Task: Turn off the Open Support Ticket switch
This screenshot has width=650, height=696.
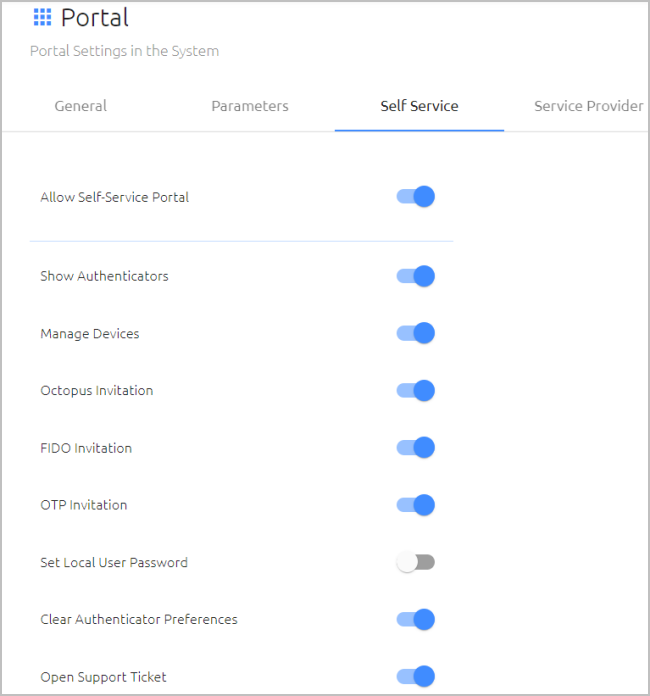Action: (x=416, y=676)
